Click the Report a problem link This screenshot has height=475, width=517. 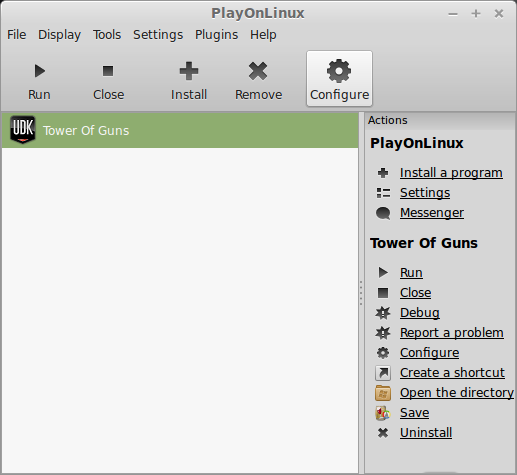(x=452, y=333)
